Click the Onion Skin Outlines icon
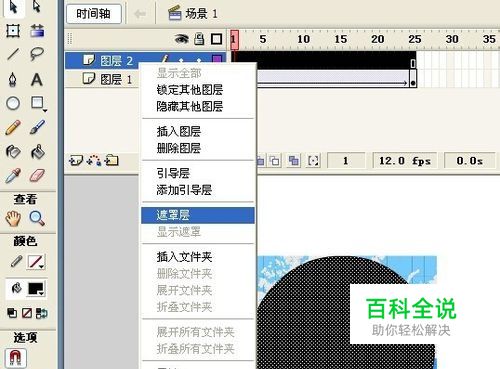Viewport: 500px width, 369px height. [x=275, y=161]
